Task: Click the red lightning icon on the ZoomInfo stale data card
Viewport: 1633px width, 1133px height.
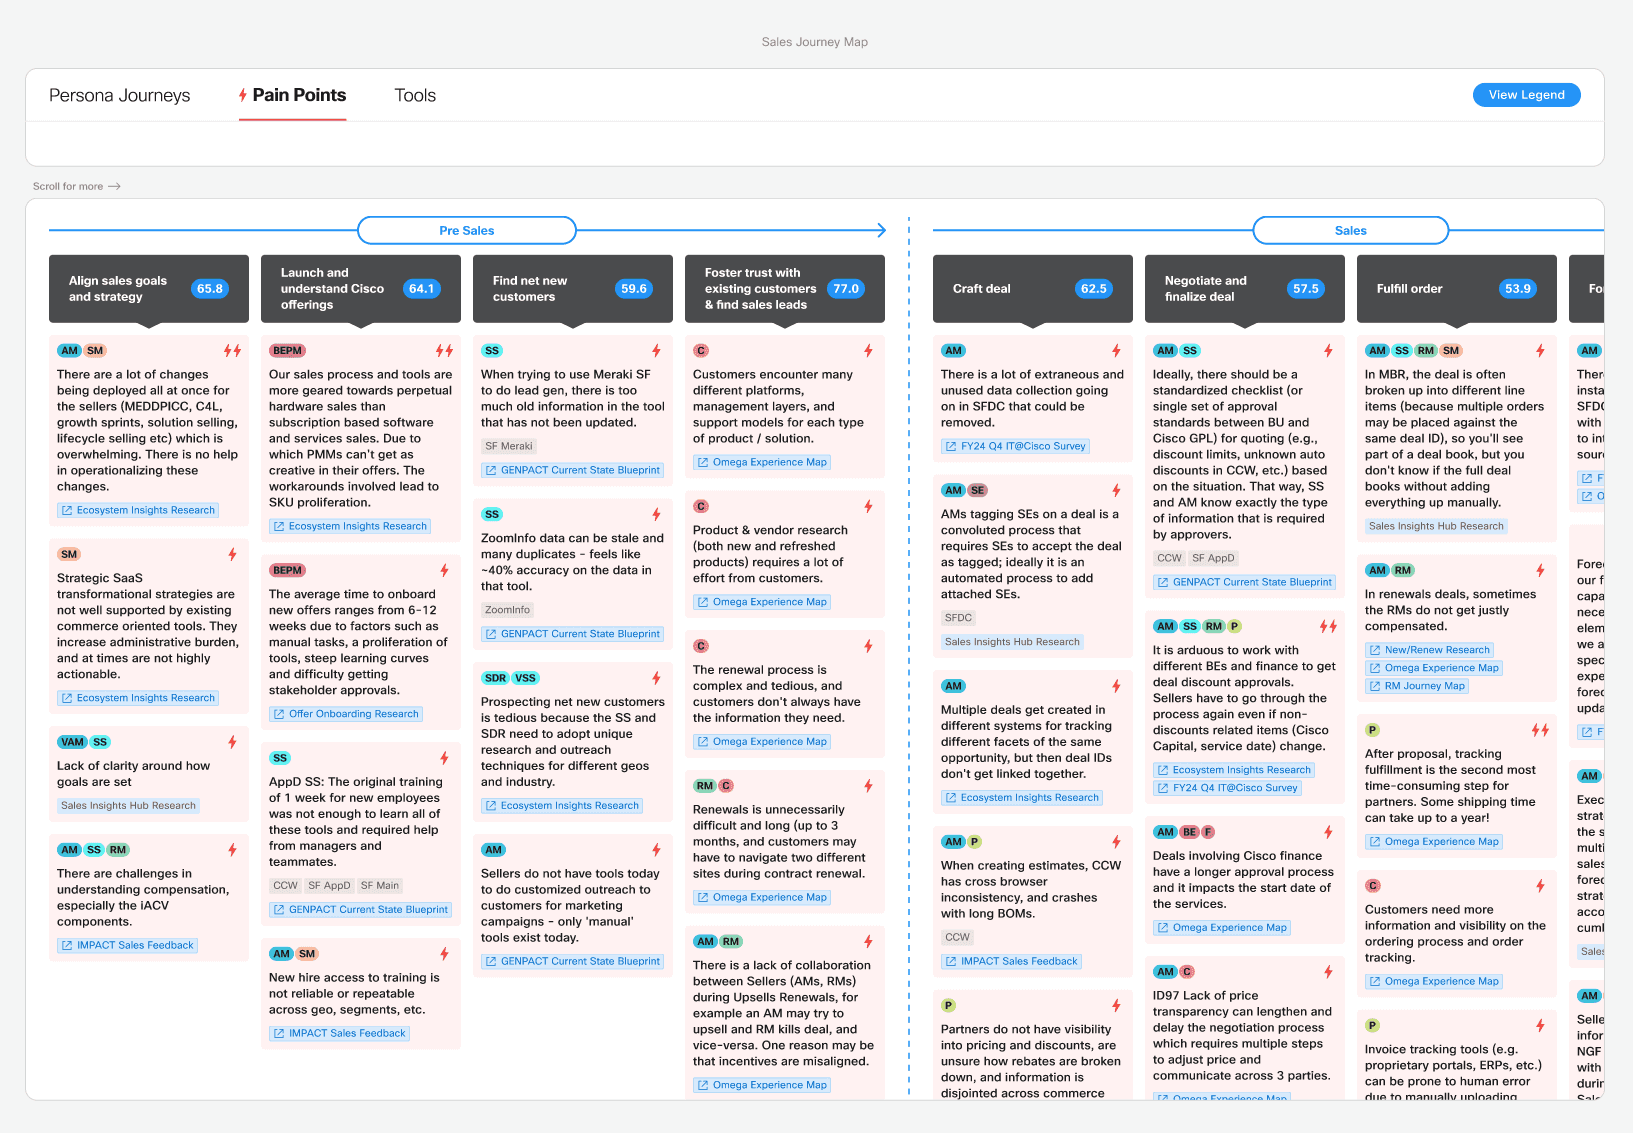Action: [x=656, y=513]
